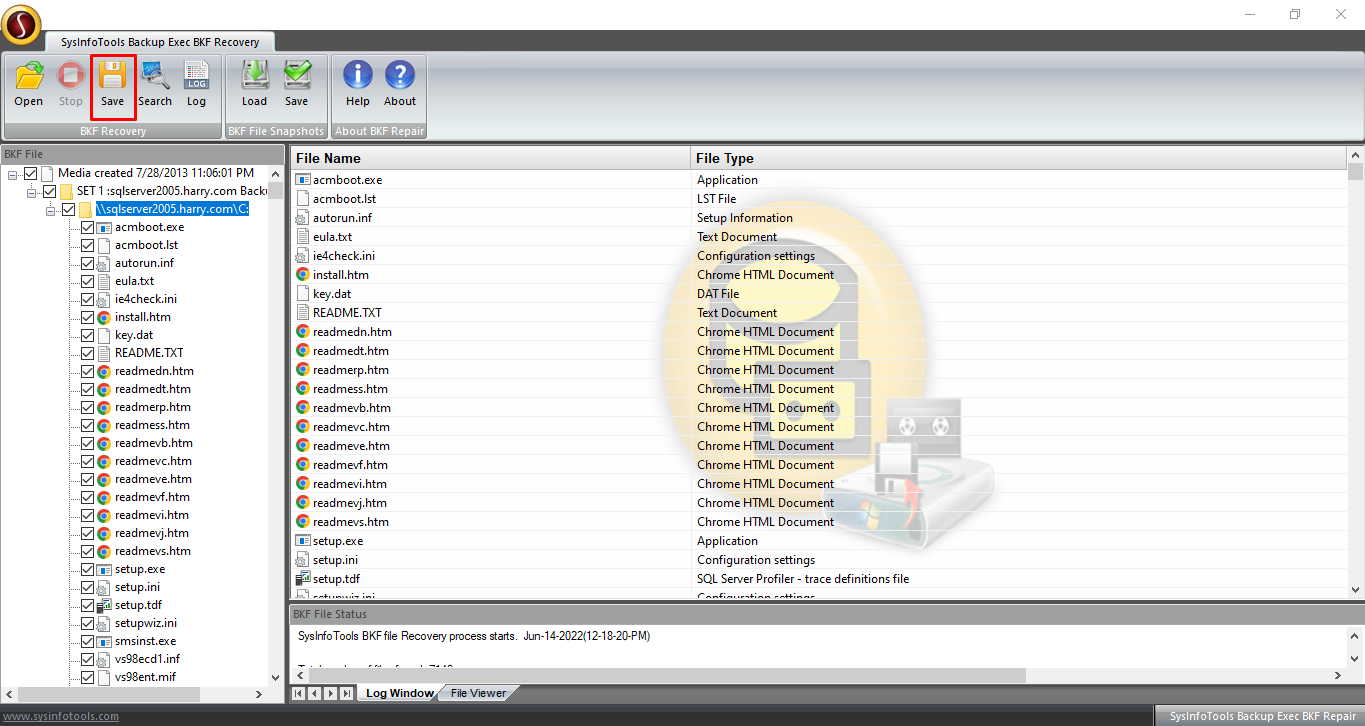Switch to the File Viewer tab

click(478, 693)
